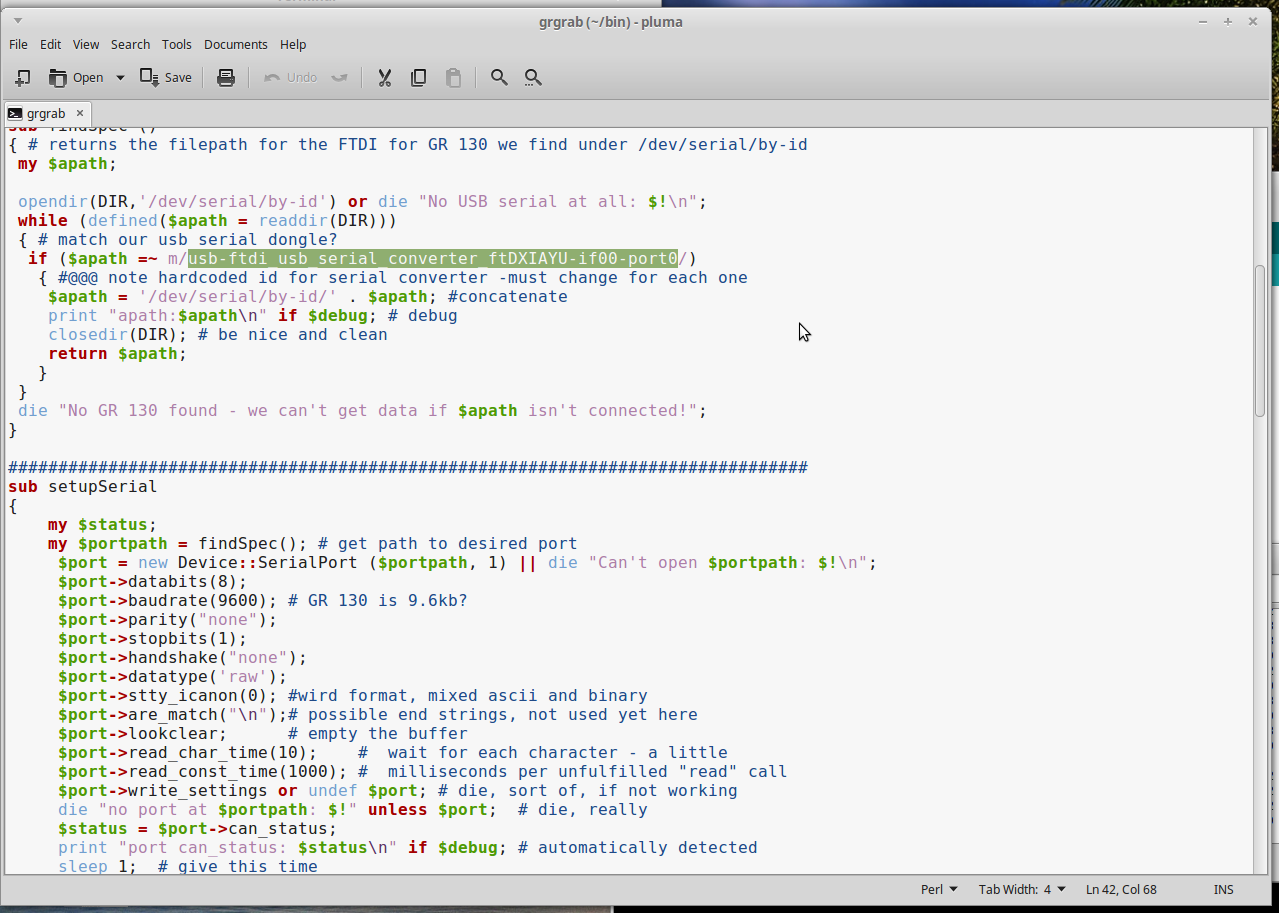
Task: Click the 'new Device::SerialPort' line
Action: (x=468, y=563)
